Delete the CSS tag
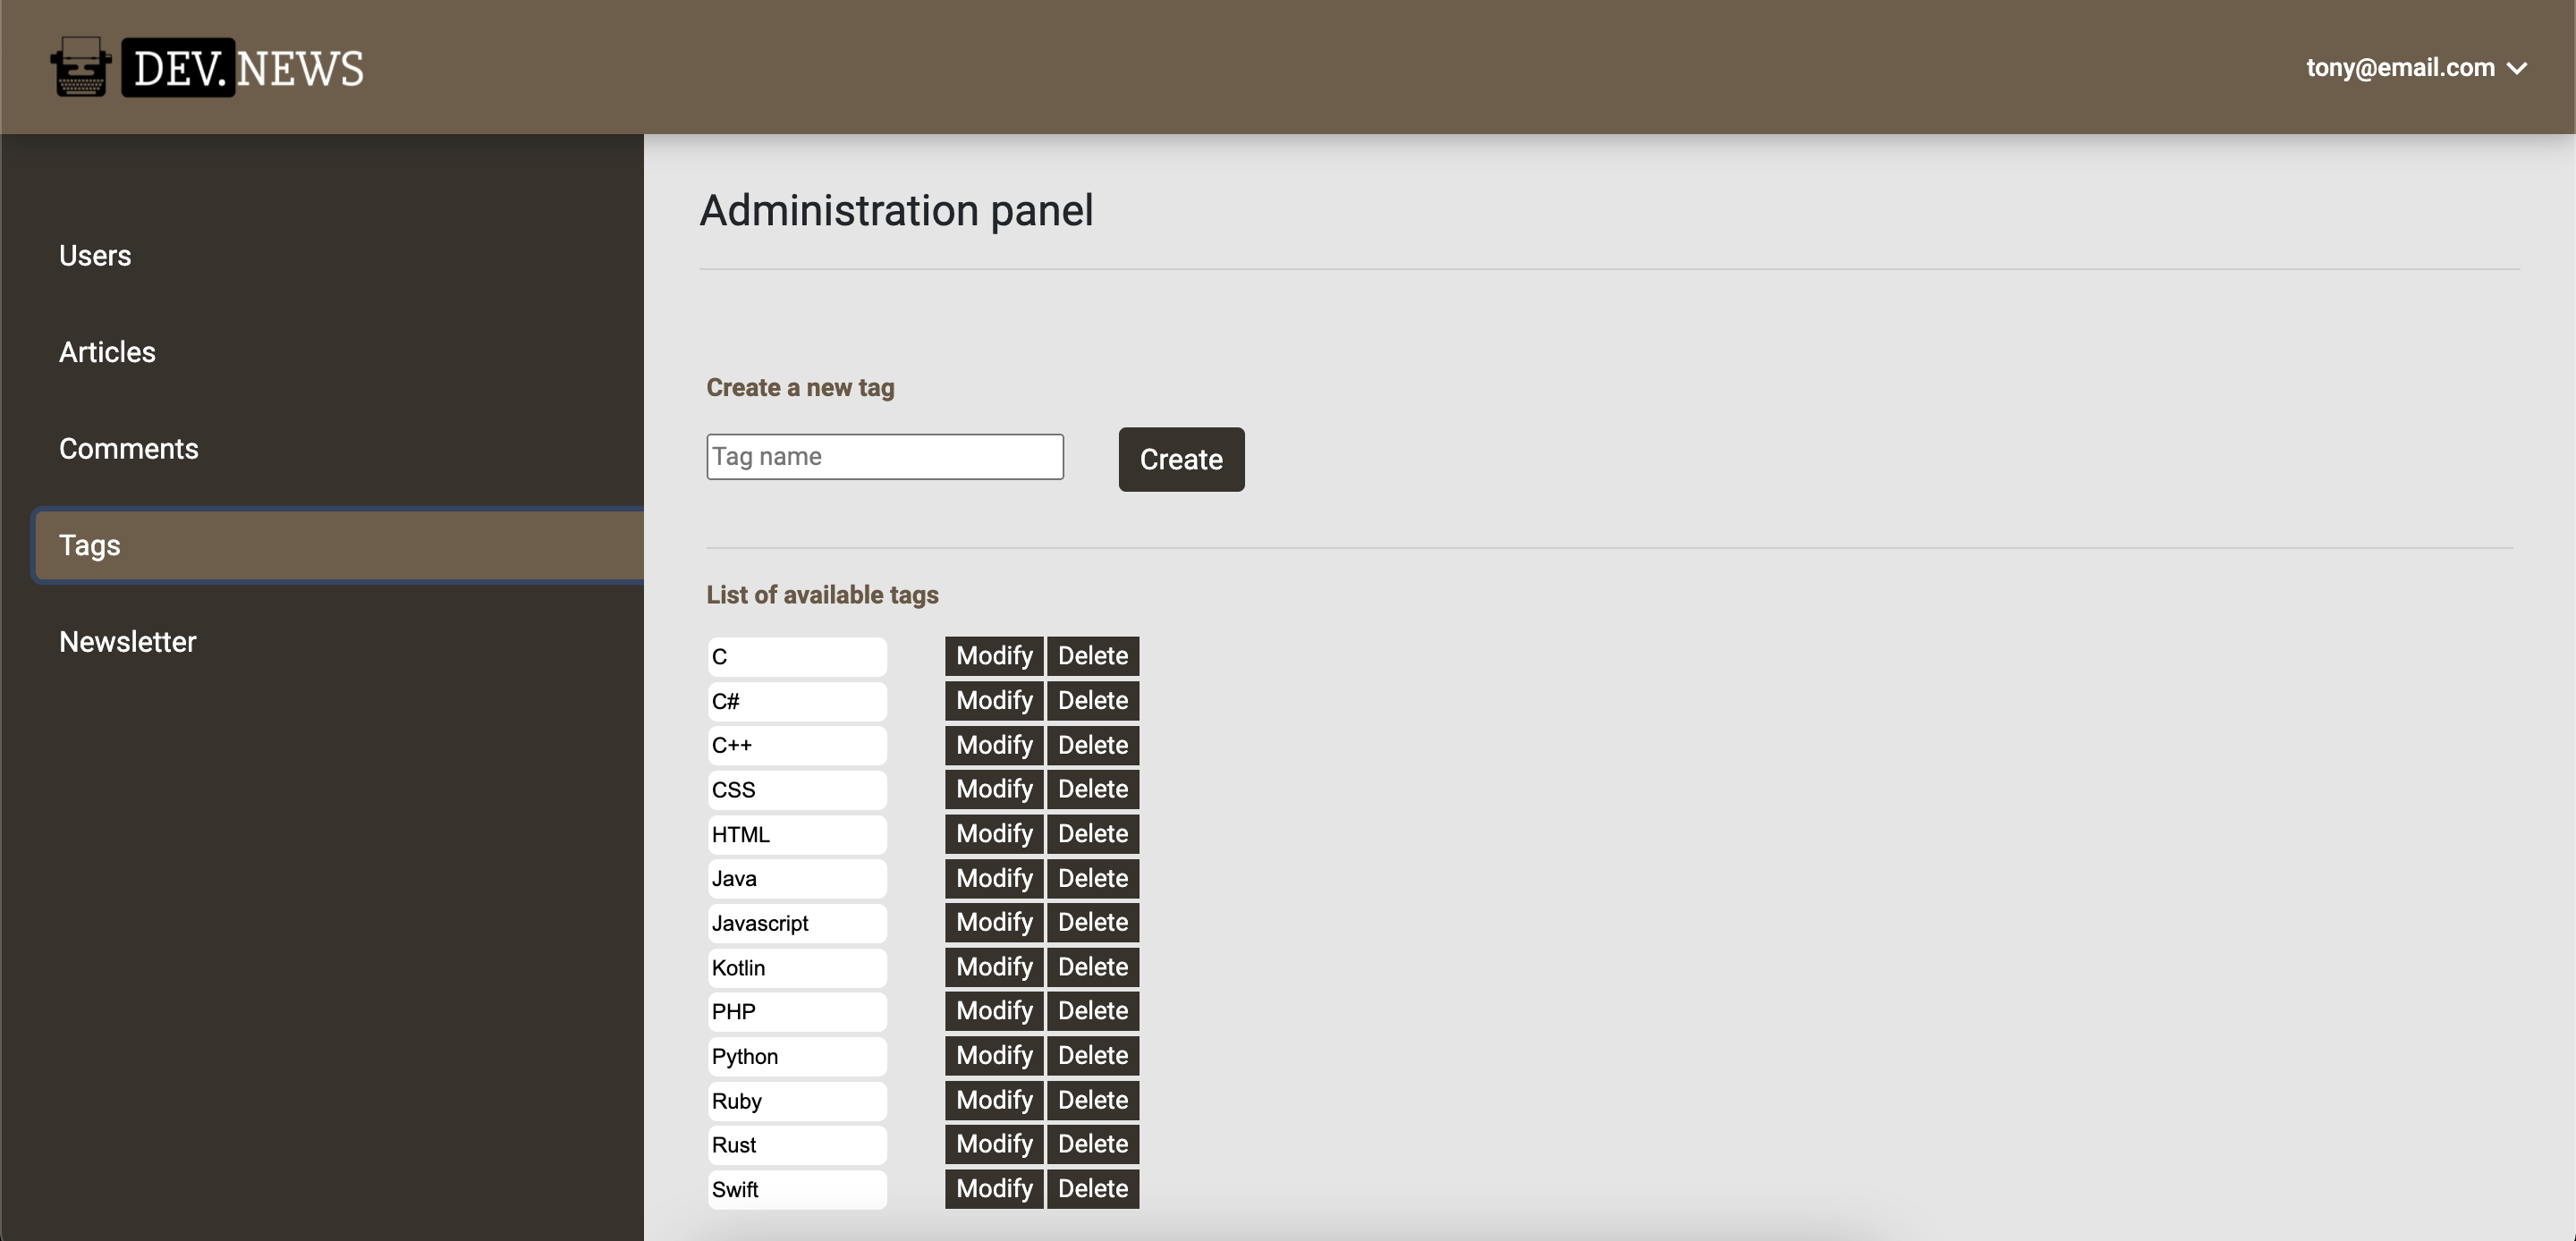This screenshot has width=2576, height=1241. coord(1092,789)
